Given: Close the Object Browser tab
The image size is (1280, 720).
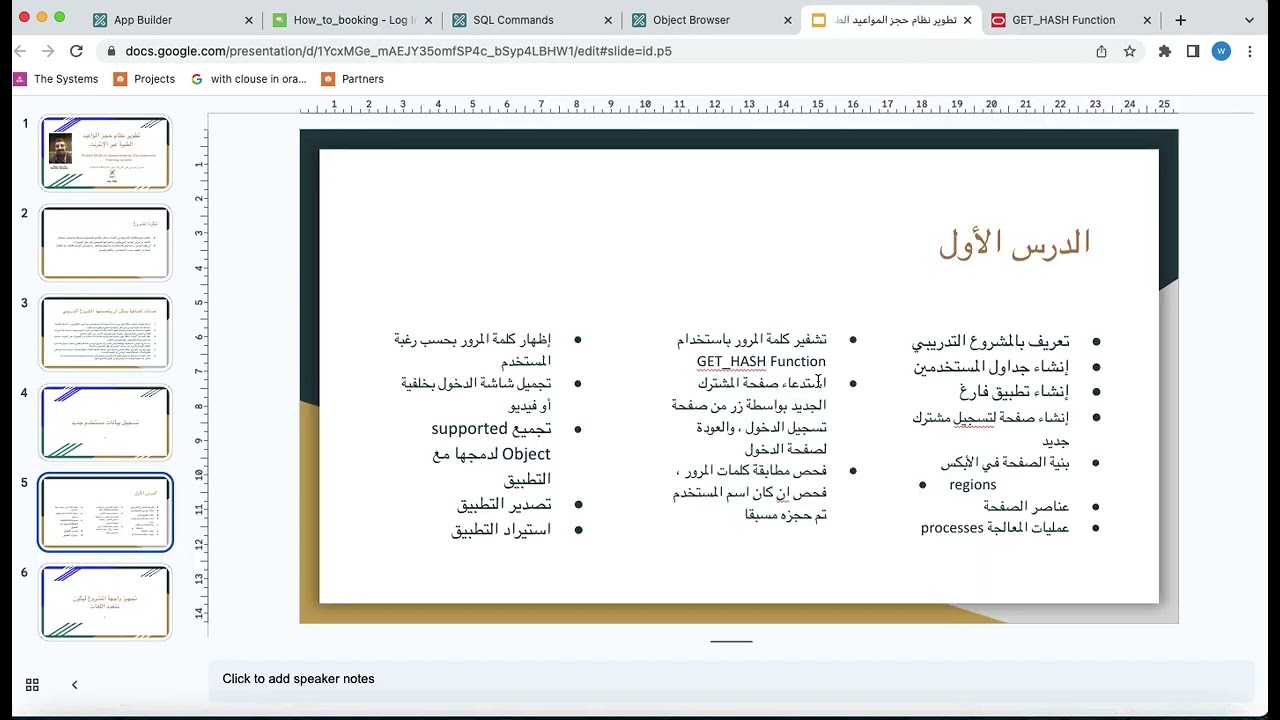Looking at the screenshot, I should point(788,20).
